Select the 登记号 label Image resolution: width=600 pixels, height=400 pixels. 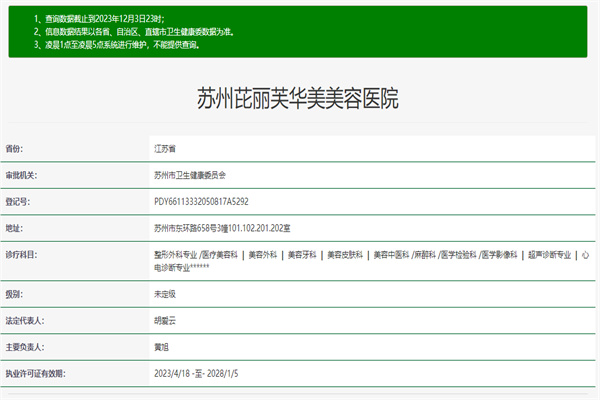point(18,202)
